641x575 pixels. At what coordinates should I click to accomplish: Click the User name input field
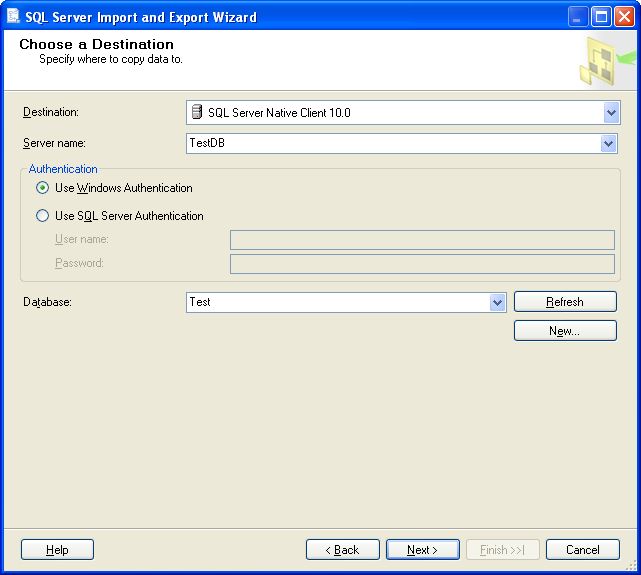(x=422, y=240)
